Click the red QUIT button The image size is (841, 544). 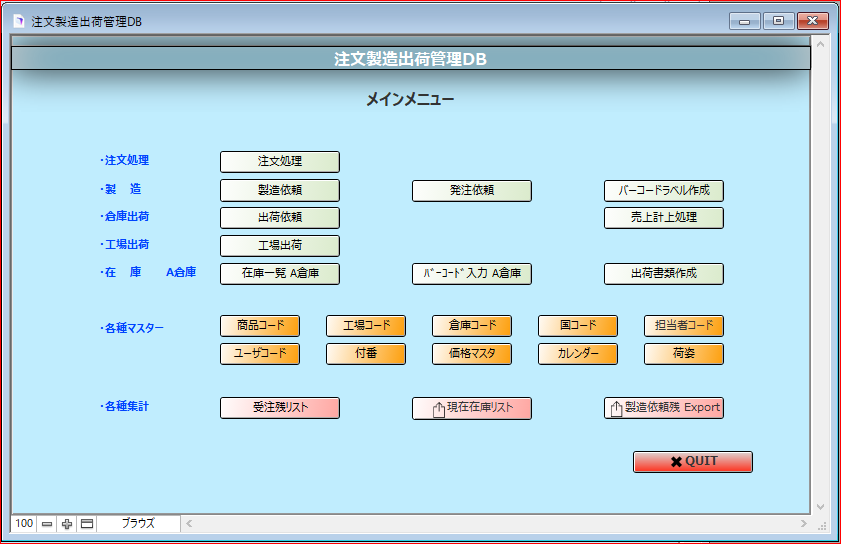pos(692,462)
